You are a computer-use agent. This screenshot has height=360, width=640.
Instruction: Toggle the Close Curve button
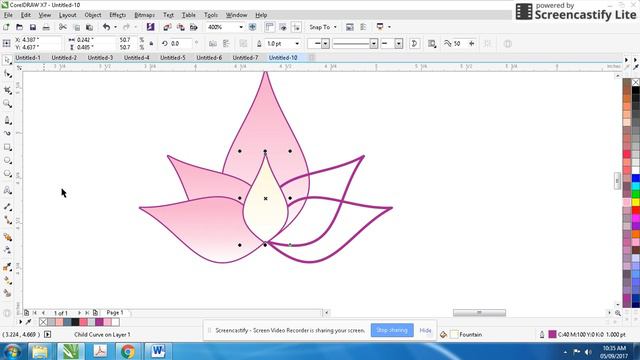tap(414, 44)
